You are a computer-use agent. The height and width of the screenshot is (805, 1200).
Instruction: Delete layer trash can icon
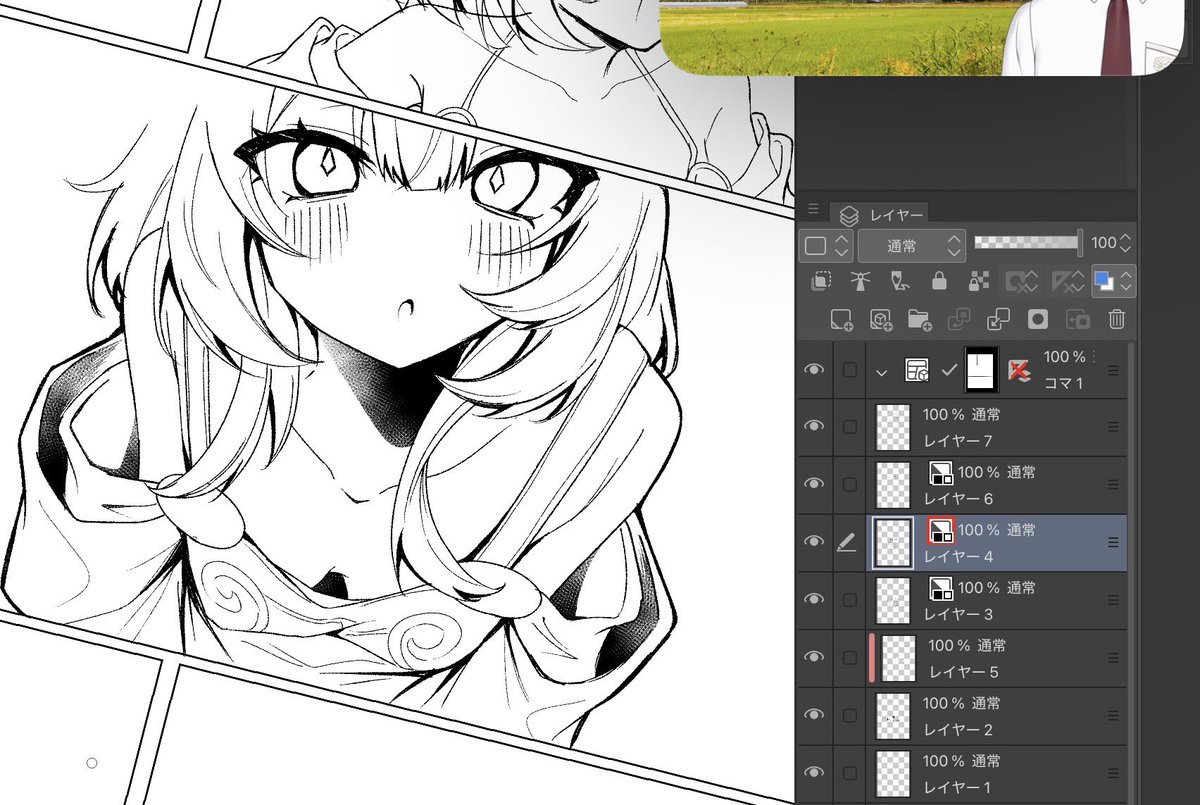click(x=1116, y=320)
